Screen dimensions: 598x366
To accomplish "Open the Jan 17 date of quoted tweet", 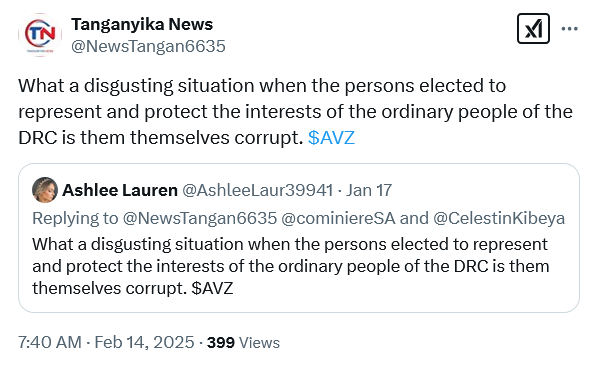I will pyautogui.click(x=369, y=190).
